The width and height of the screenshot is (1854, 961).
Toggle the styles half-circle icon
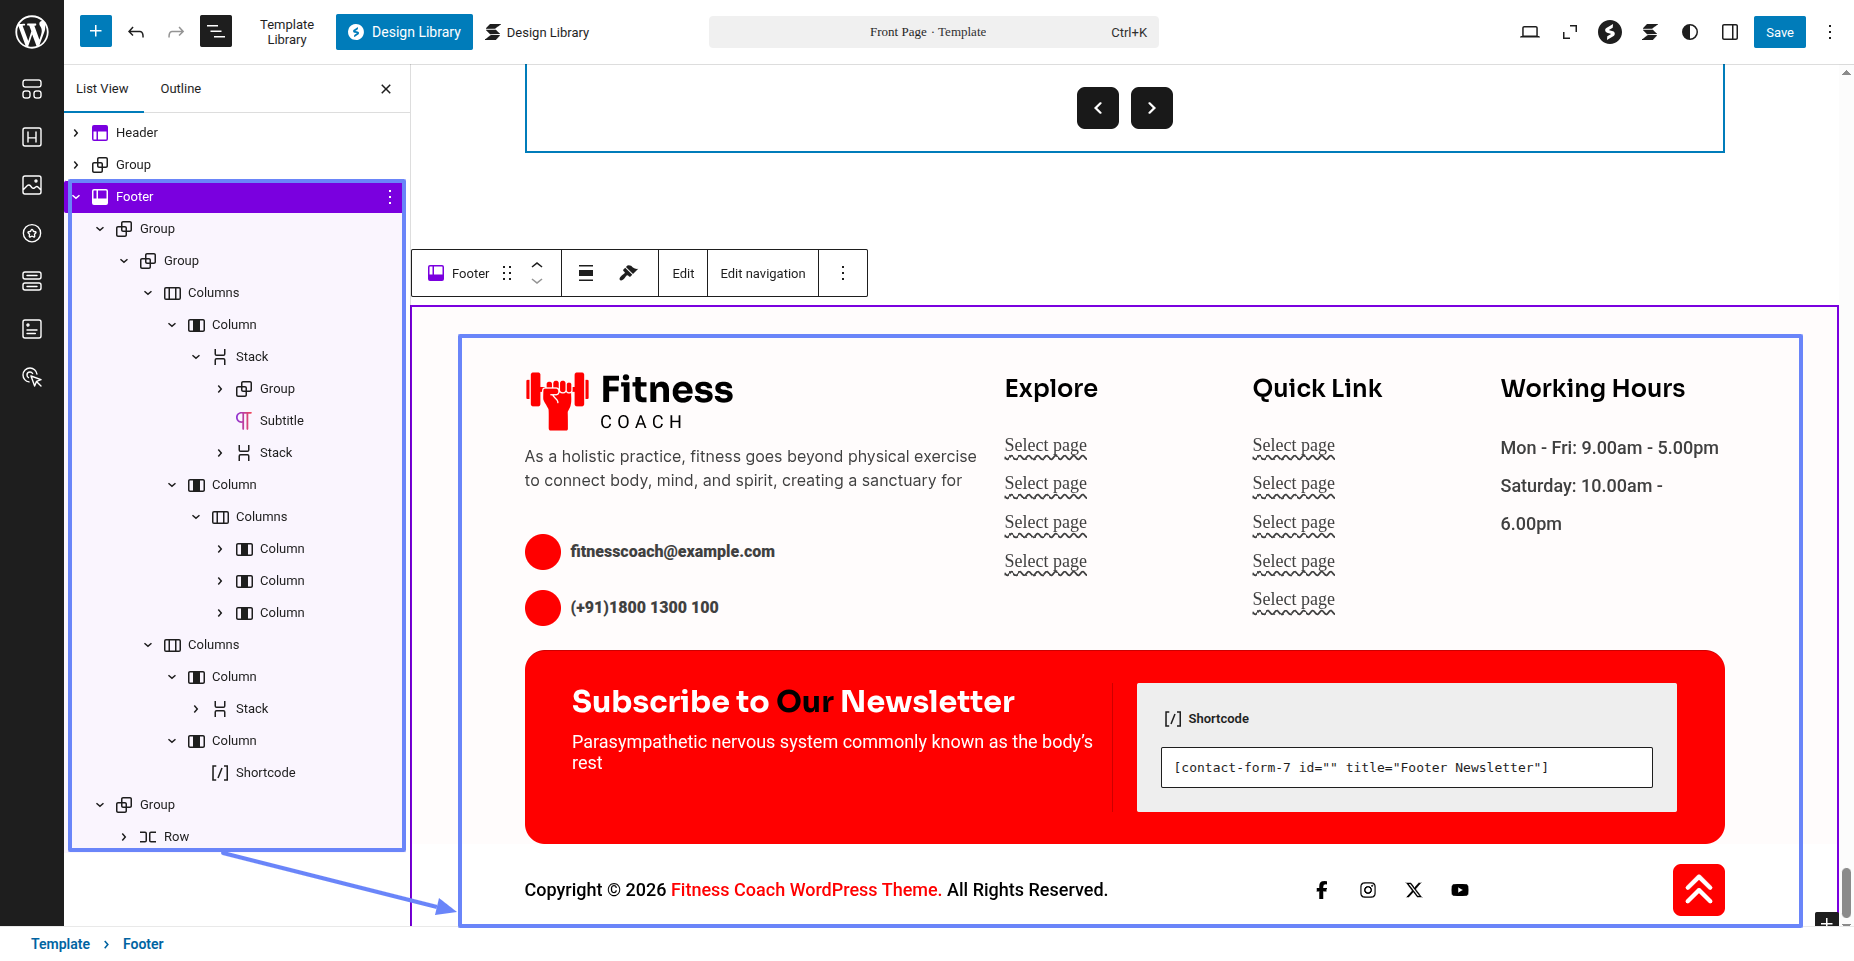1689,32
